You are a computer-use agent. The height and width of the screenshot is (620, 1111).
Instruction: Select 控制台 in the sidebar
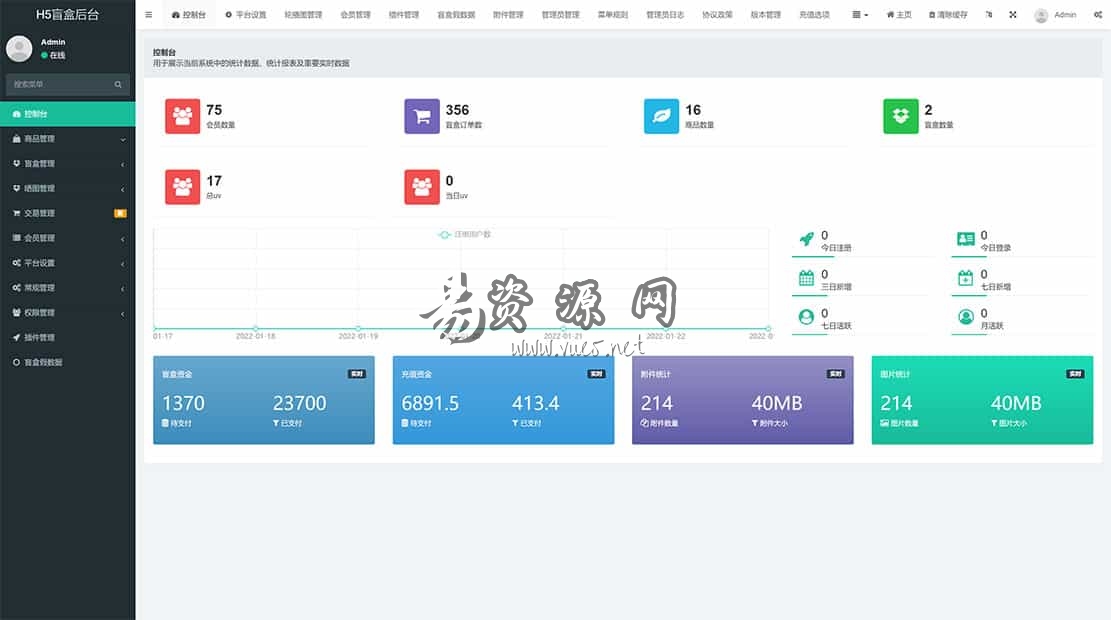pos(67,113)
